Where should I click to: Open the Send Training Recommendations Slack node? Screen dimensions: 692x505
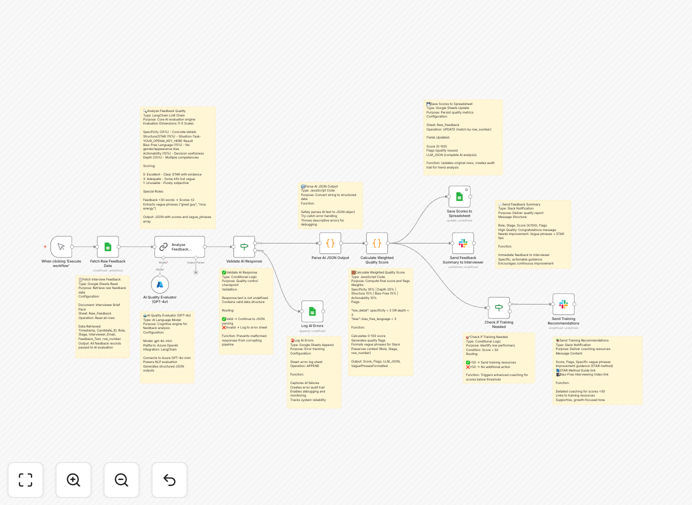coord(564,304)
